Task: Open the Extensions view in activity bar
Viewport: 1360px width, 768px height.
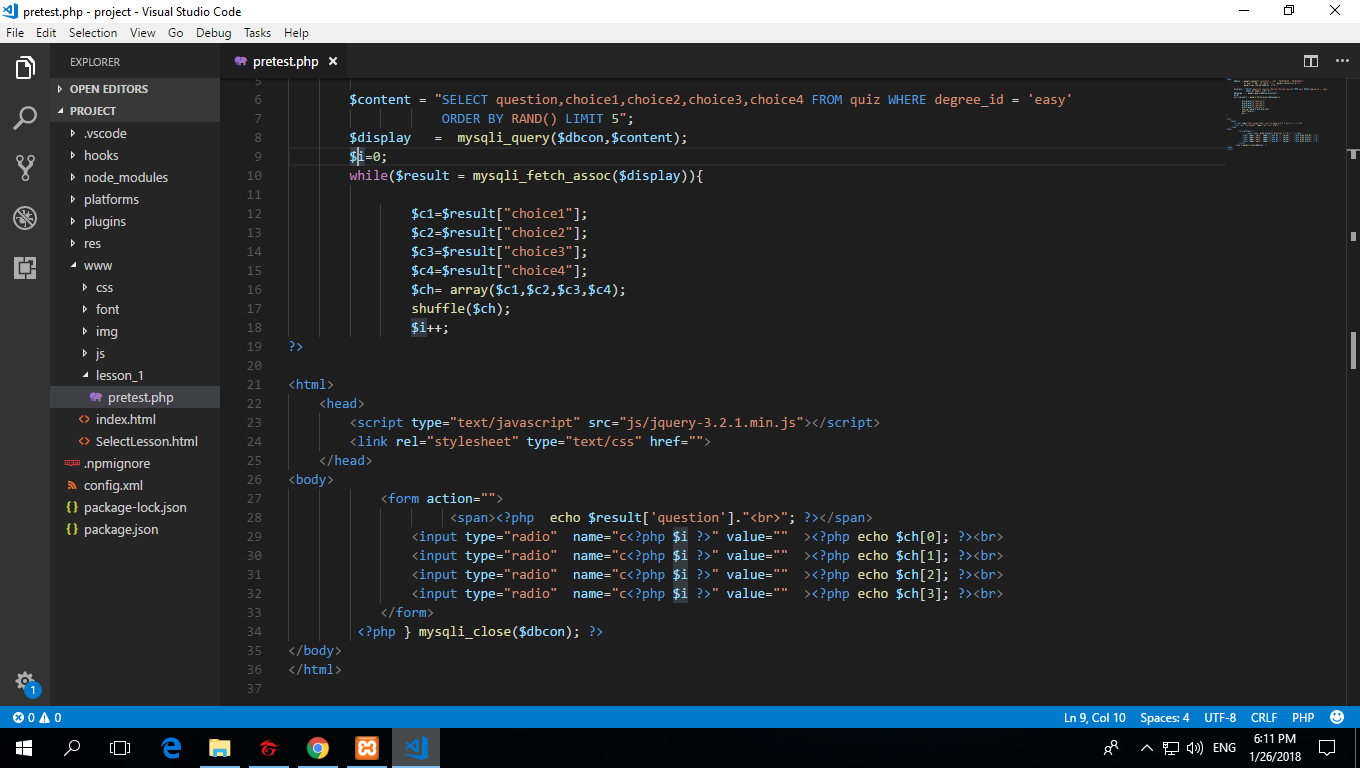Action: point(25,267)
